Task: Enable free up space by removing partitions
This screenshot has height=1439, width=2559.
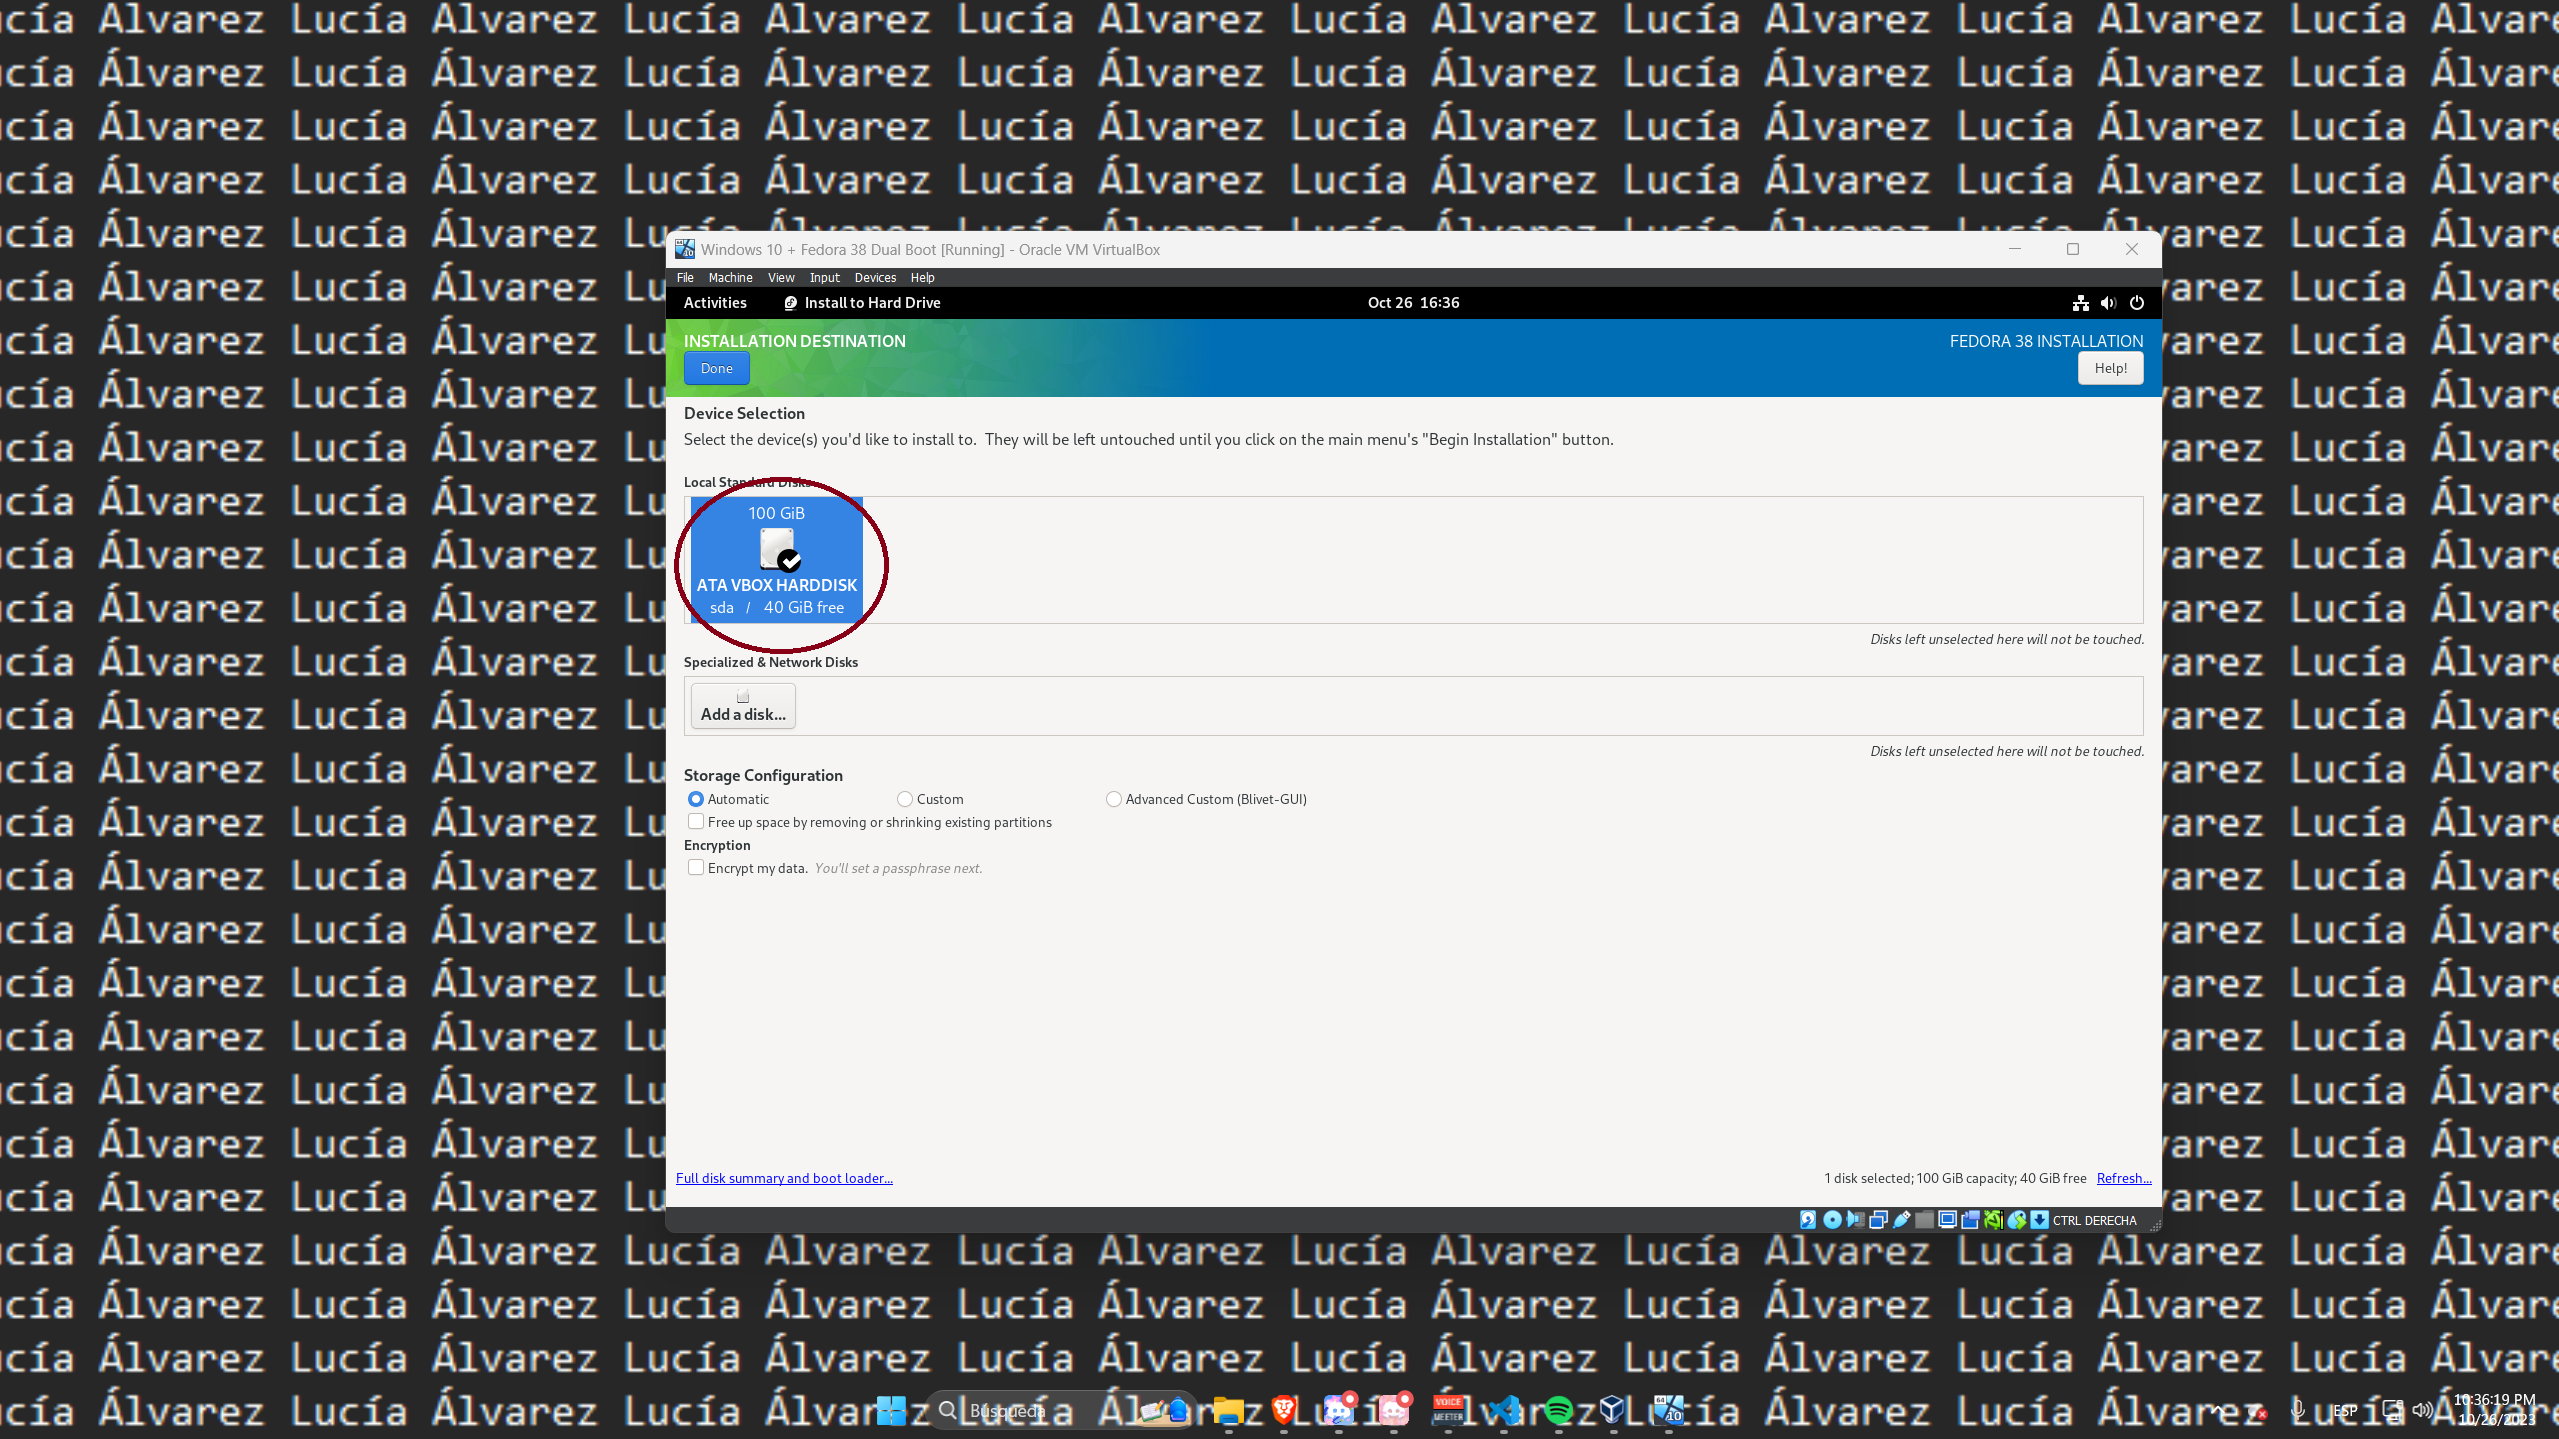Action: (696, 822)
